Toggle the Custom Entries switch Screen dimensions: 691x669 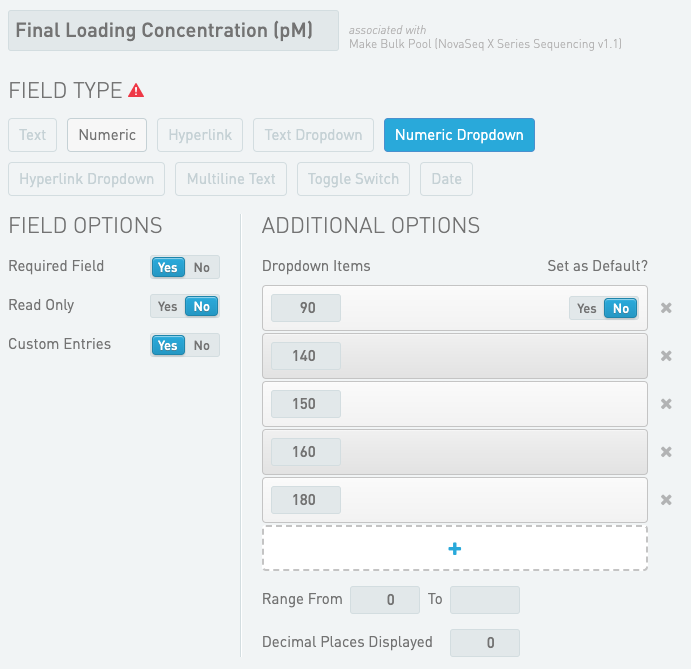click(x=185, y=345)
